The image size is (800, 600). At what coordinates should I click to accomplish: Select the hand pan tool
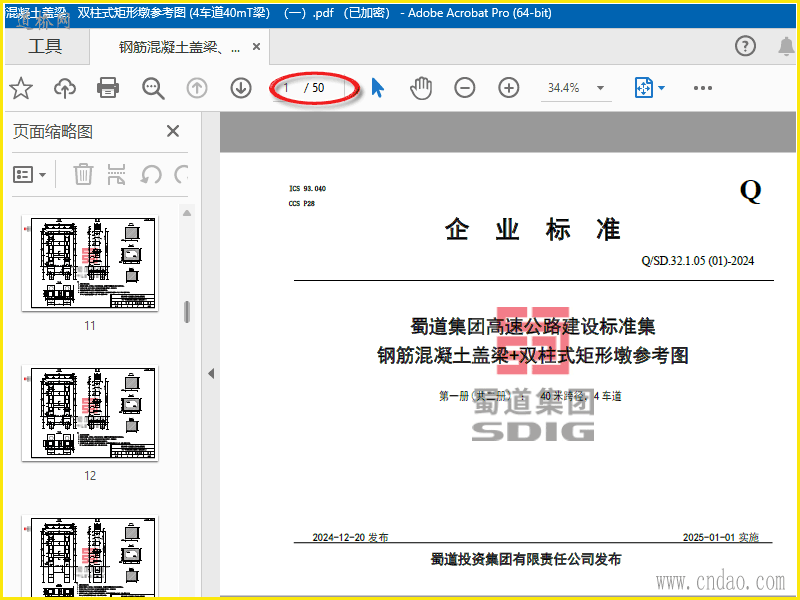[421, 88]
